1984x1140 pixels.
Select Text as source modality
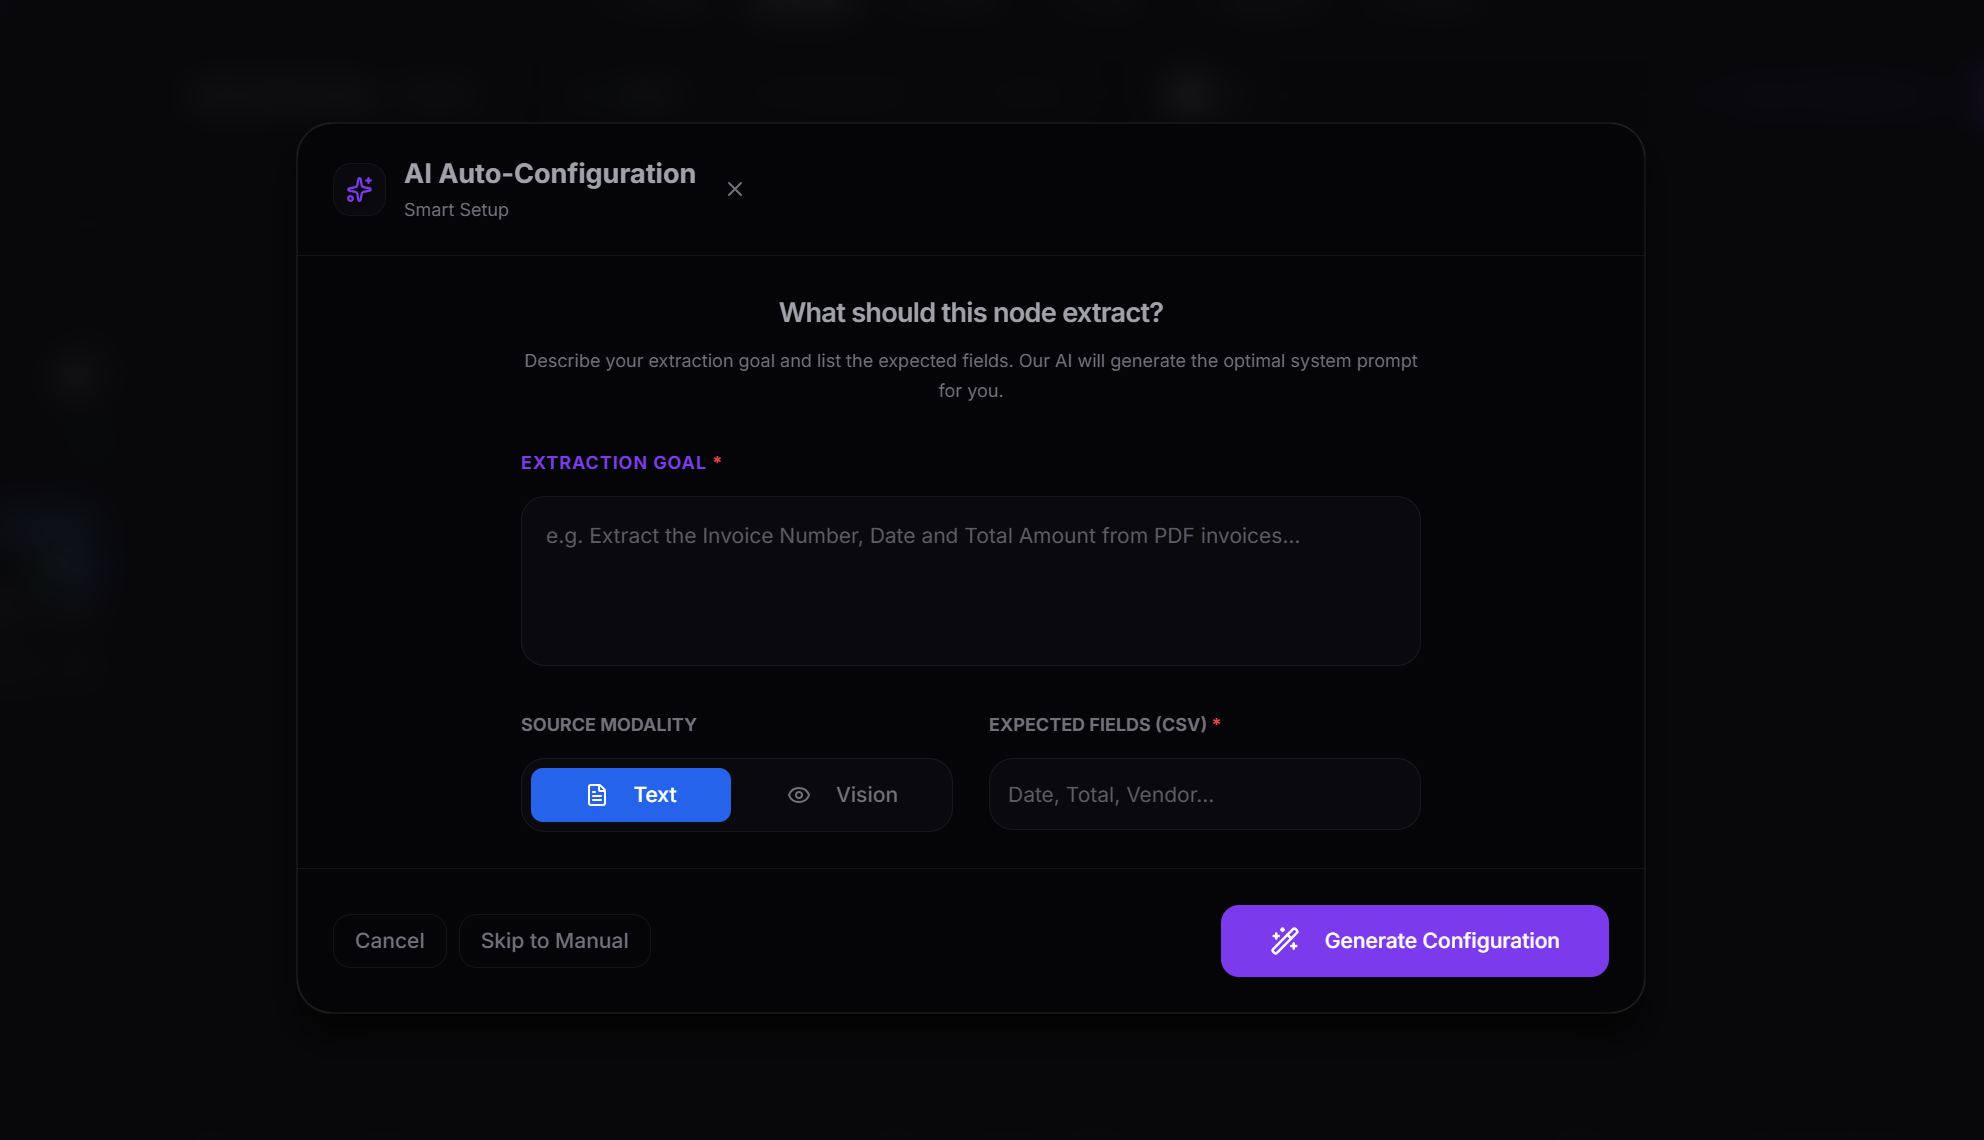click(631, 795)
